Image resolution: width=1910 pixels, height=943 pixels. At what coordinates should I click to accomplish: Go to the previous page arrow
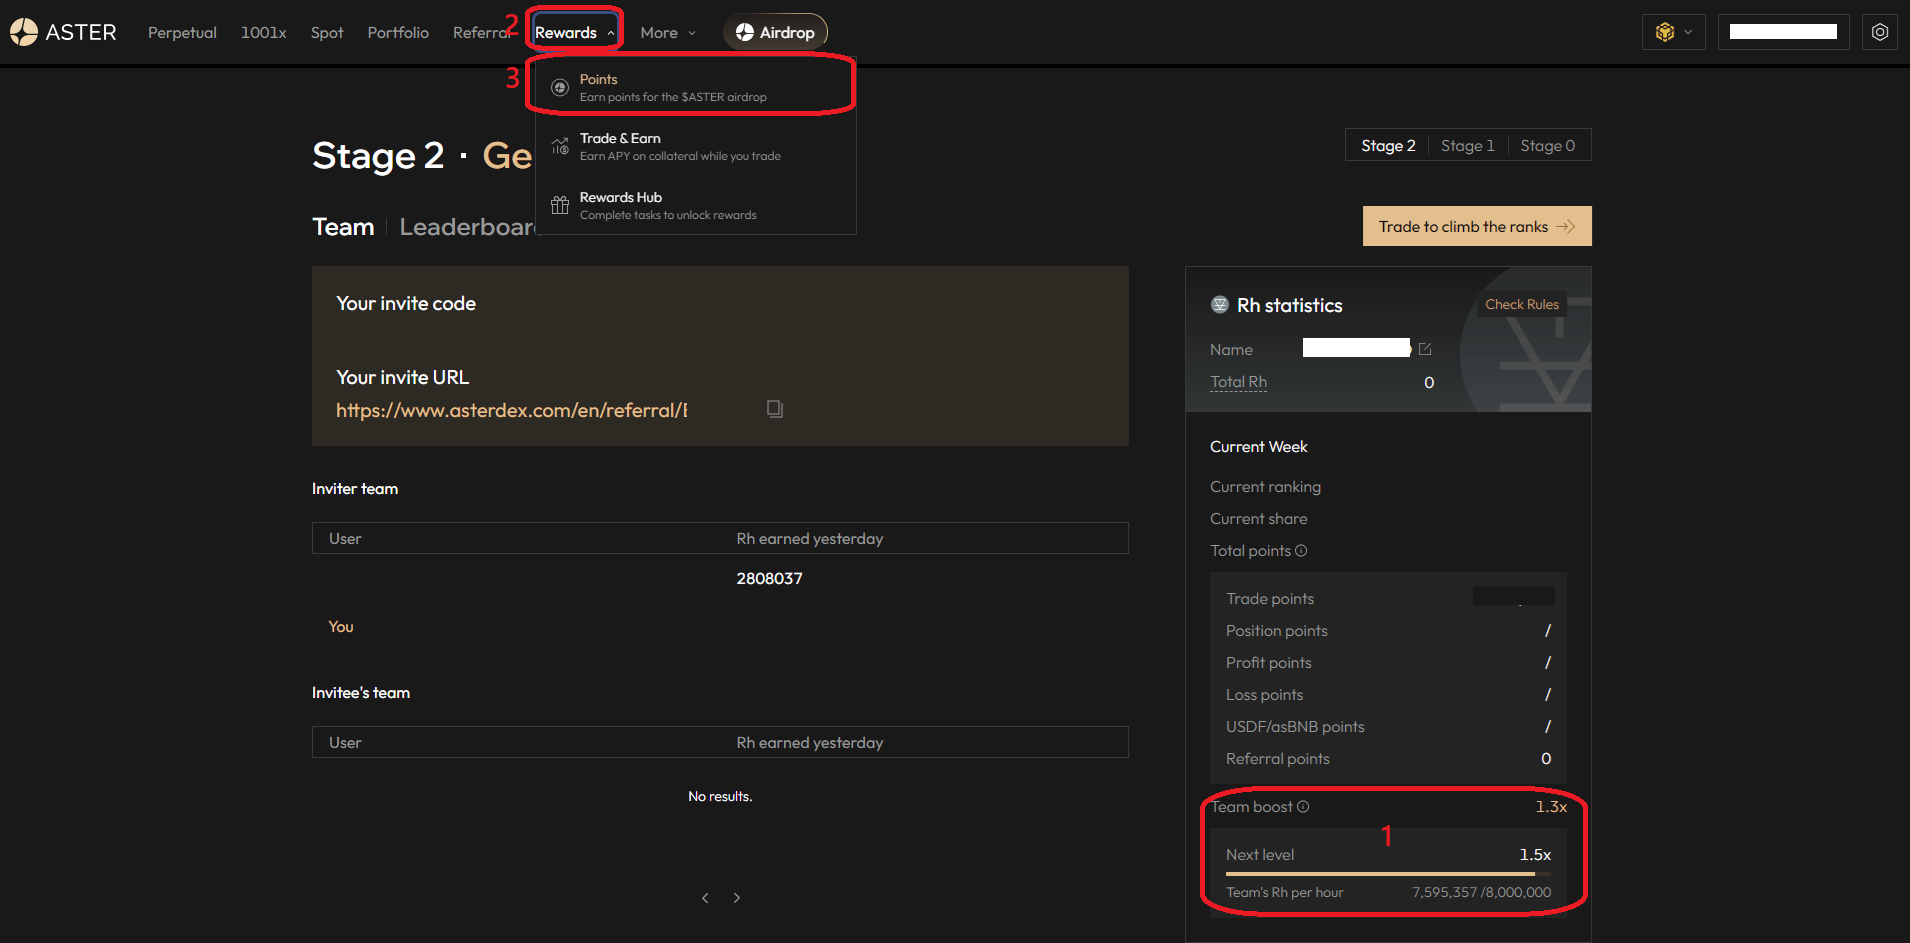[x=705, y=898]
